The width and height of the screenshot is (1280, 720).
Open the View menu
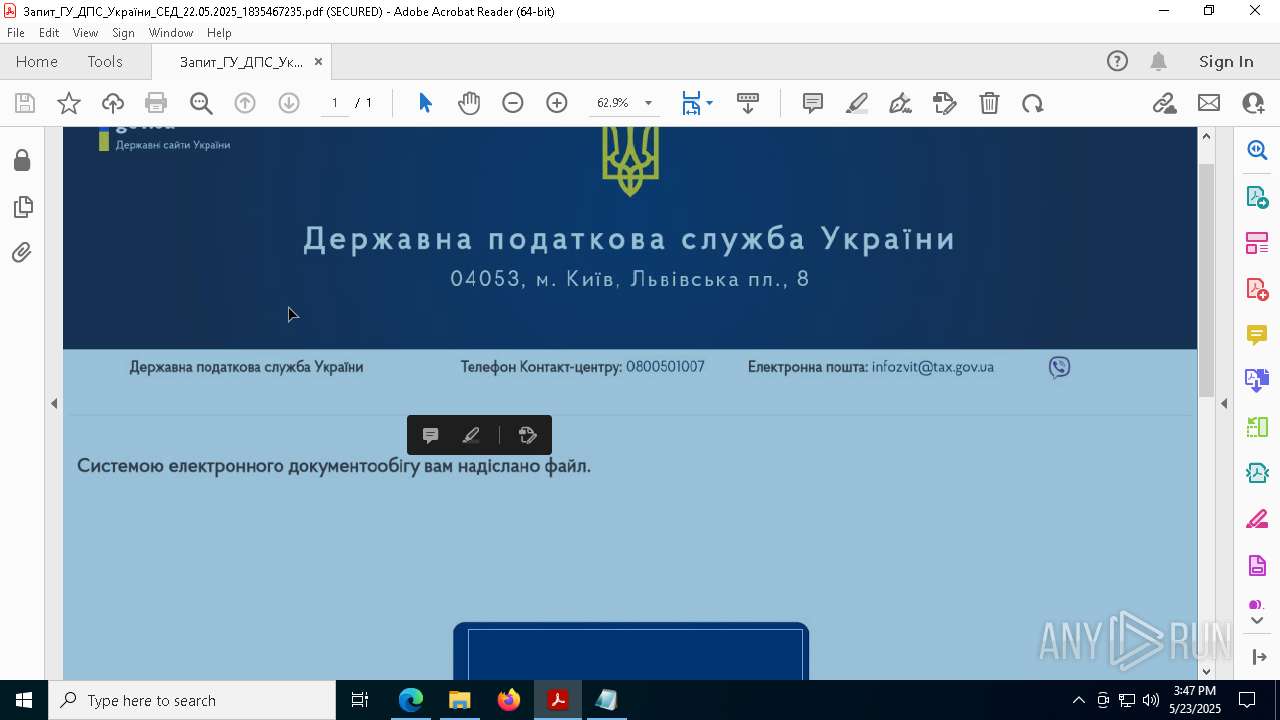click(85, 33)
